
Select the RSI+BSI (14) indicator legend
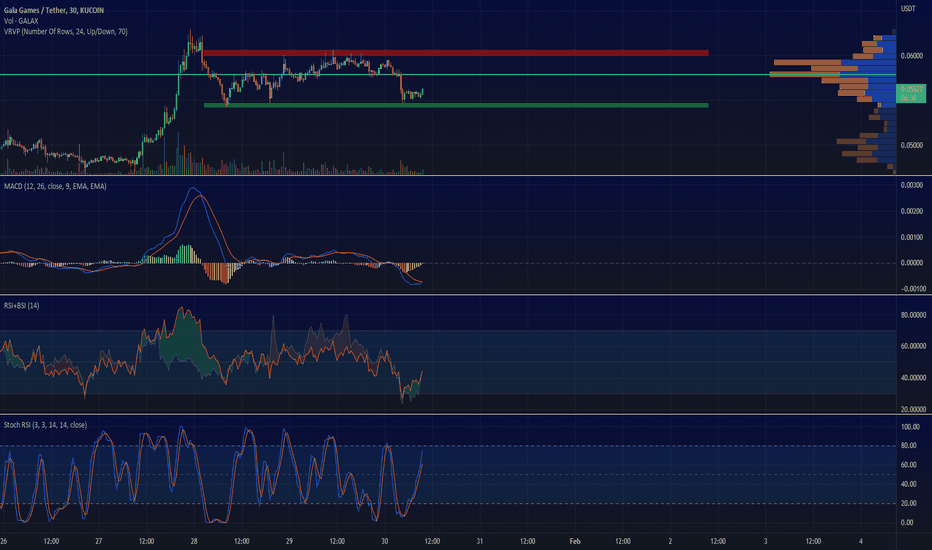coord(21,306)
